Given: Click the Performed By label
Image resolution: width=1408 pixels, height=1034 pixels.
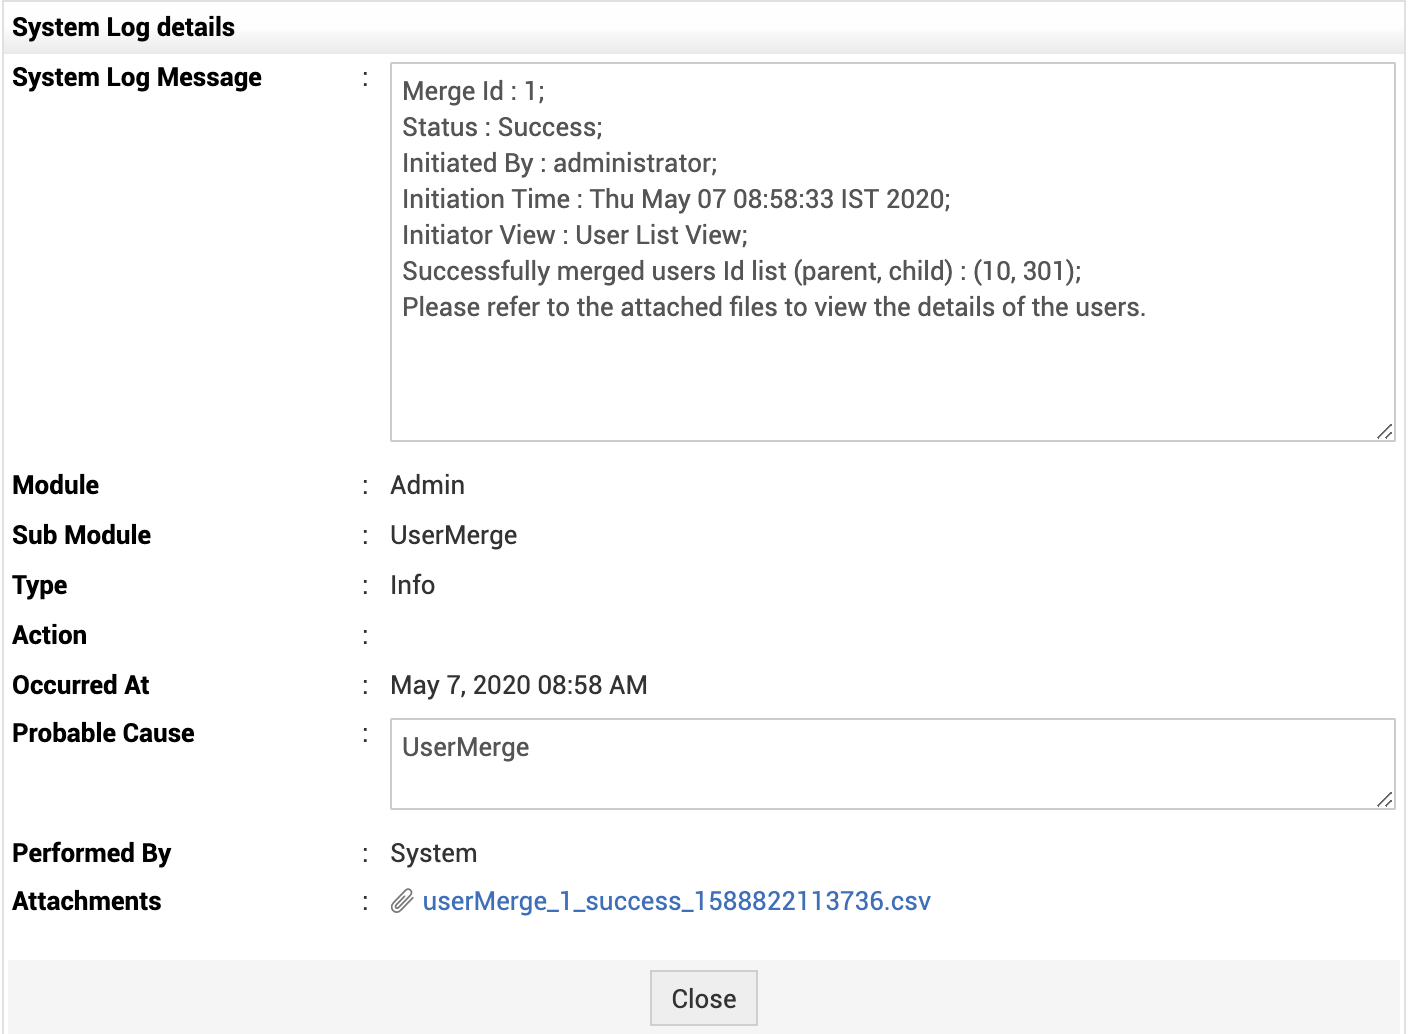Looking at the screenshot, I should click(x=92, y=853).
